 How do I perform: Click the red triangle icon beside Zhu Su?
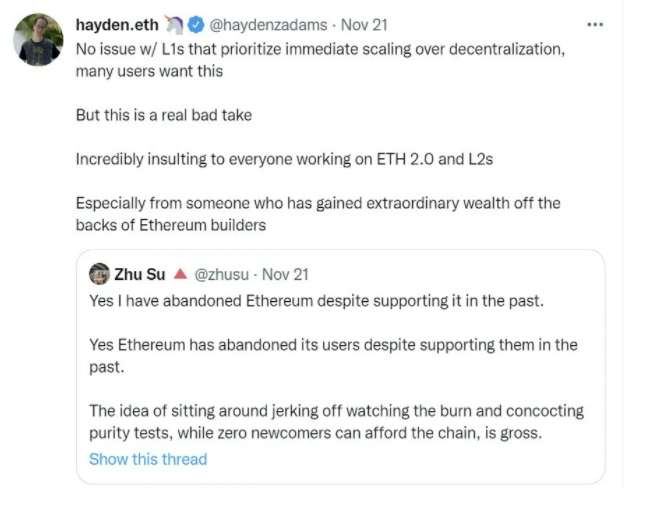coord(180,274)
